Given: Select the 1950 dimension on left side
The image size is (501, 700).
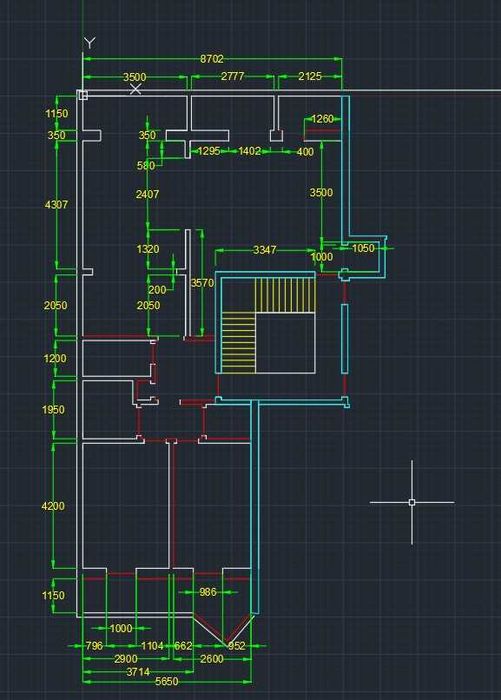Looking at the screenshot, I should coord(53,409).
